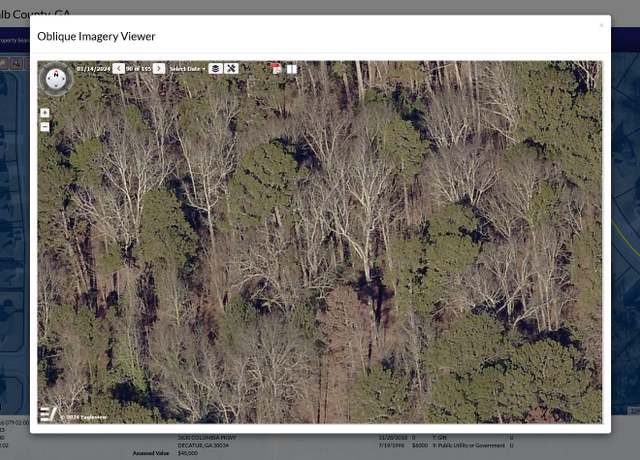
Task: Open the measurement tools icon
Action: tap(231, 69)
